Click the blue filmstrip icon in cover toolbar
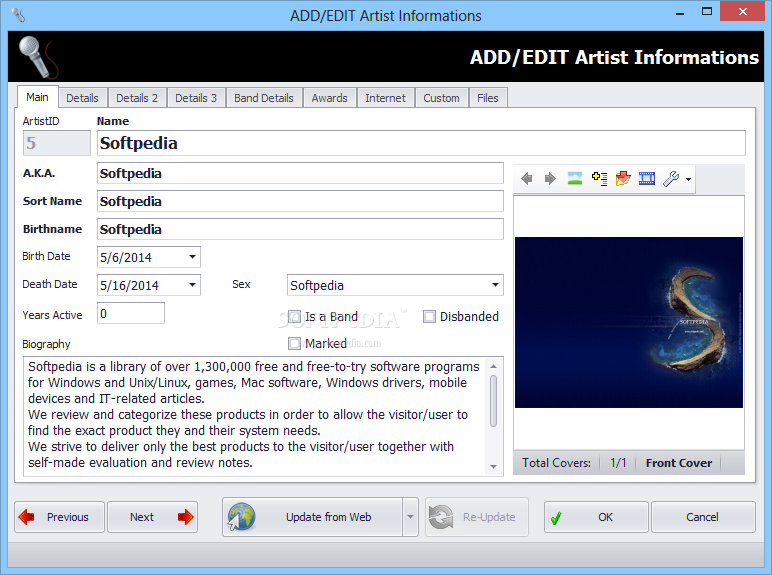Viewport: 772px width, 575px height. 646,178
